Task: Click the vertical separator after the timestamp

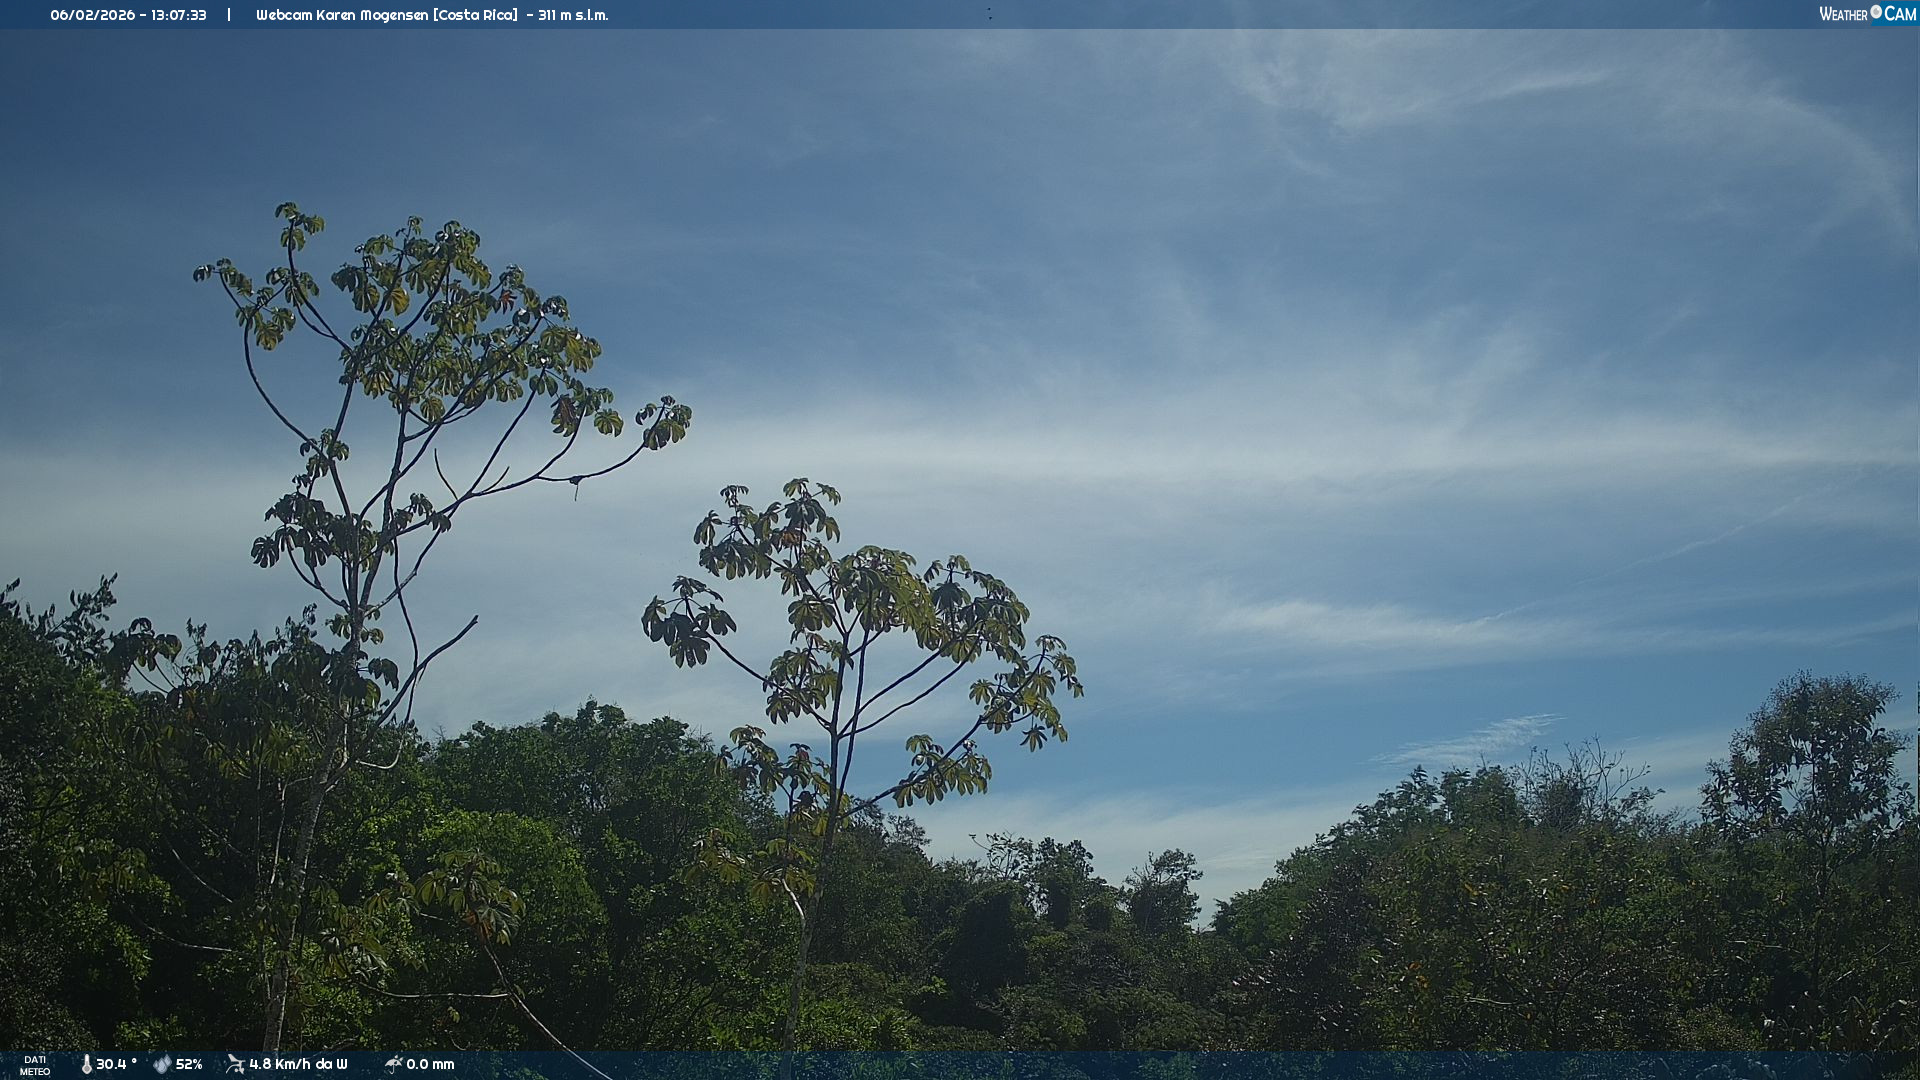Action: tap(229, 15)
